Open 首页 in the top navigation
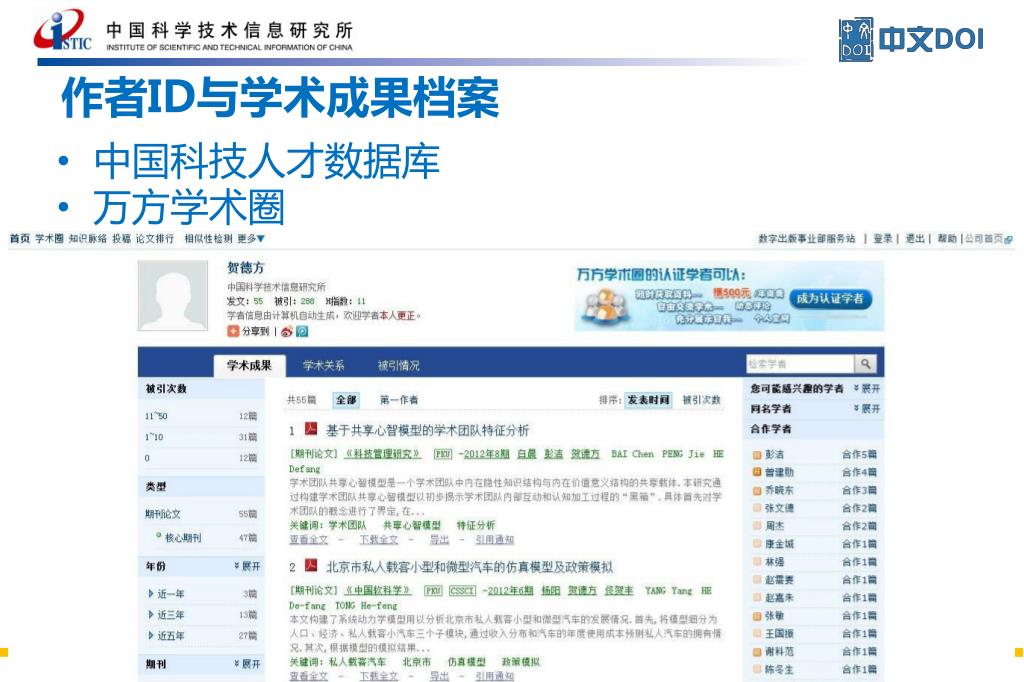This screenshot has height=682, width=1024. coord(20,239)
